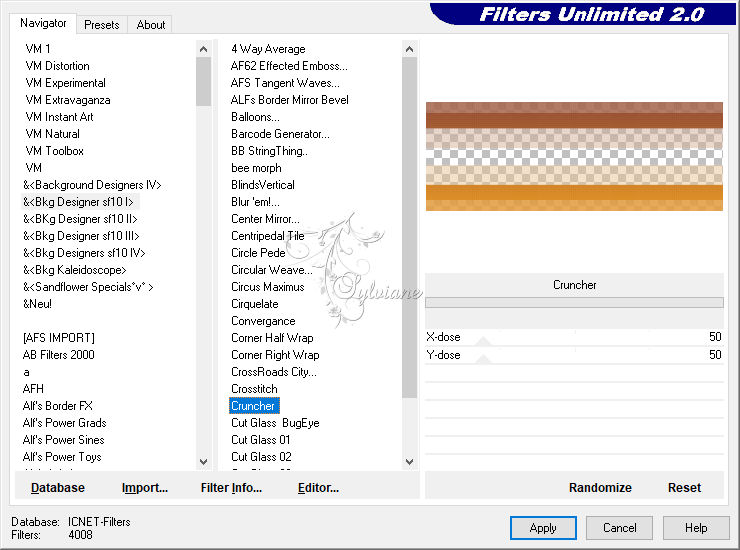Viewport: 740px width, 550px height.
Task: Choose the 4 Way Average filter
Action: (x=268, y=49)
